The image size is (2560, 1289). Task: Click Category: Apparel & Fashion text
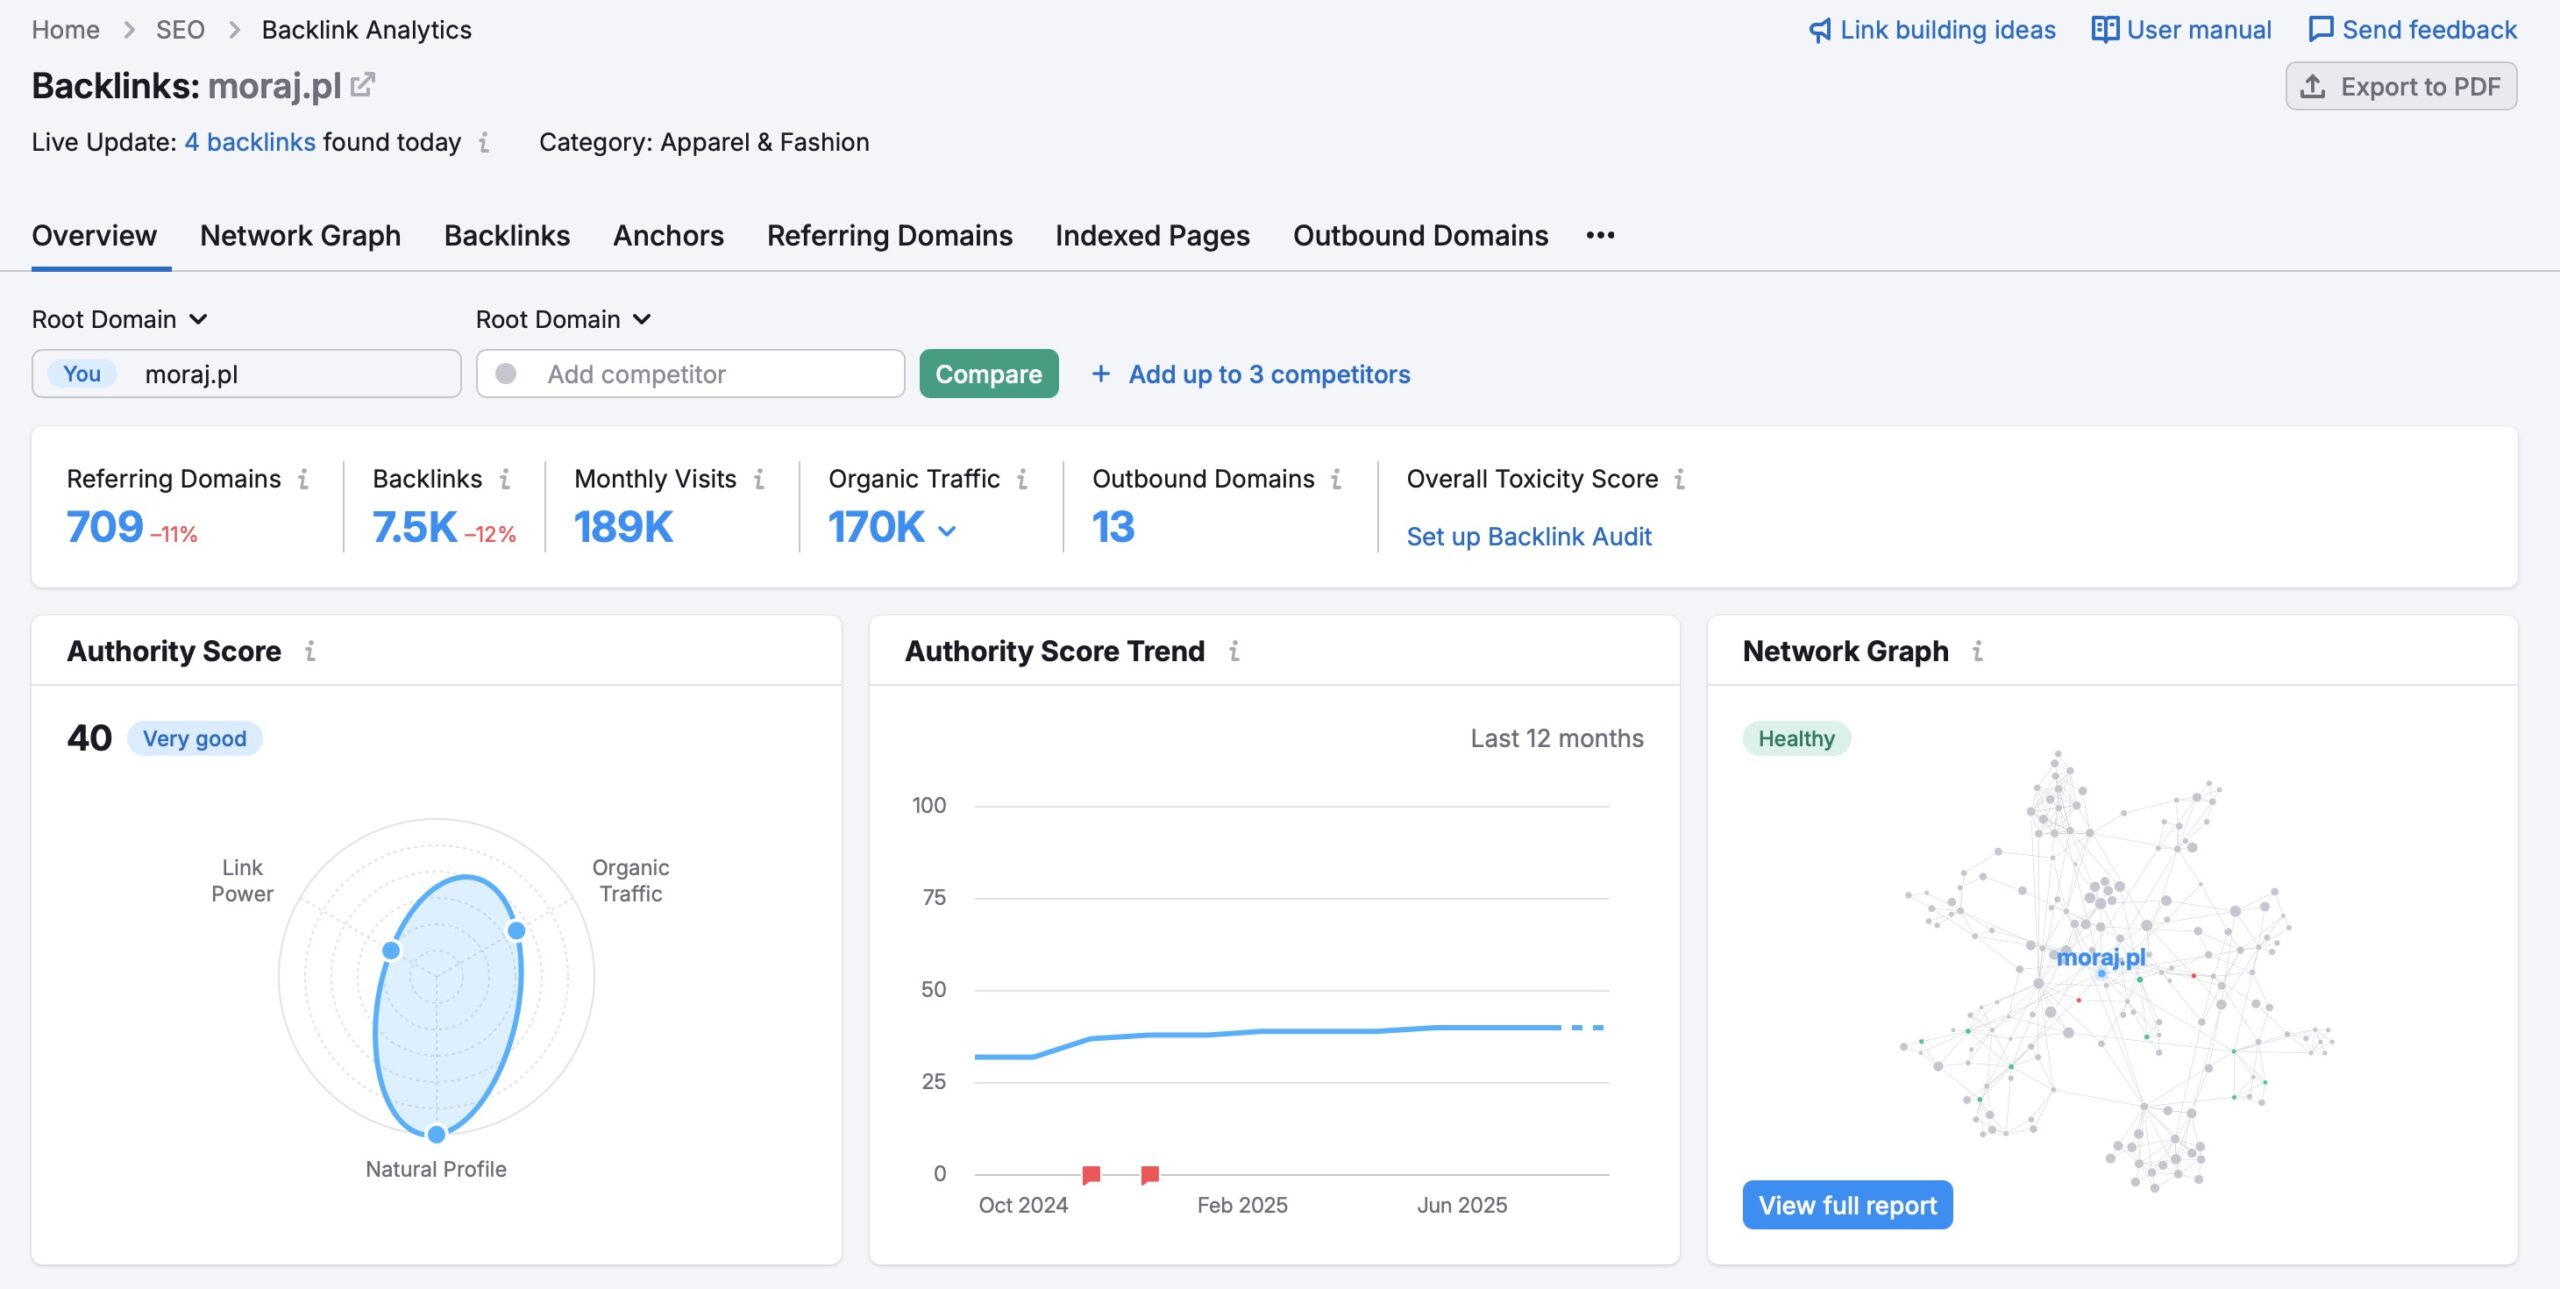[x=704, y=142]
